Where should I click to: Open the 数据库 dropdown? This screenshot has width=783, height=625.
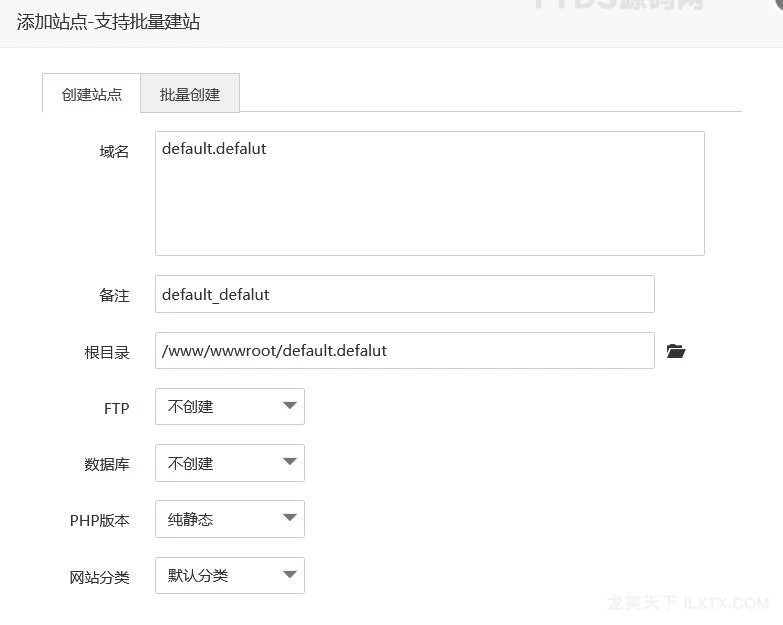pos(230,464)
